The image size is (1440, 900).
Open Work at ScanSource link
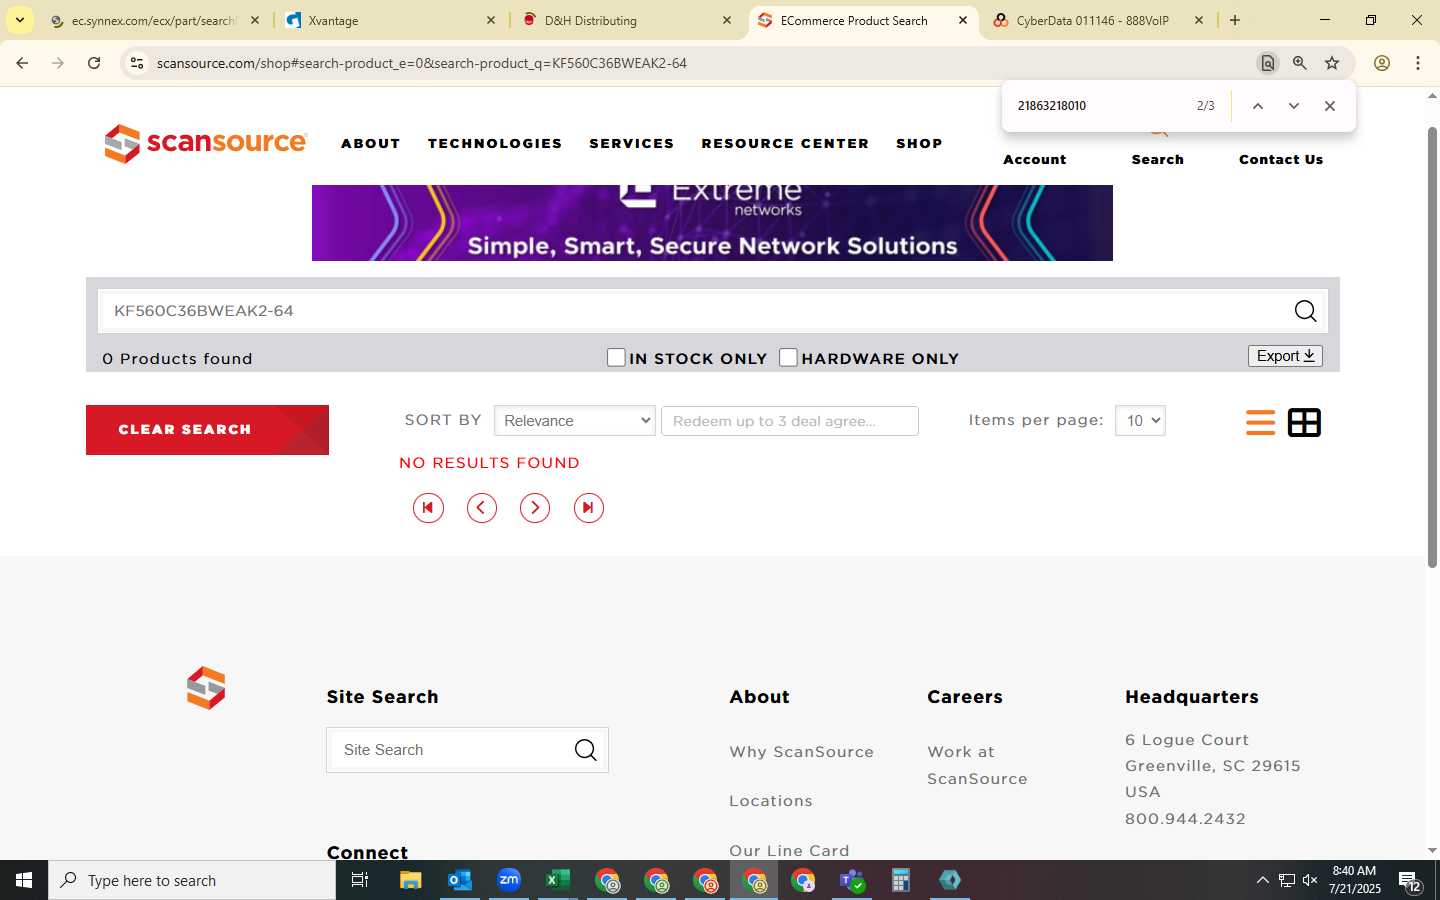click(977, 765)
